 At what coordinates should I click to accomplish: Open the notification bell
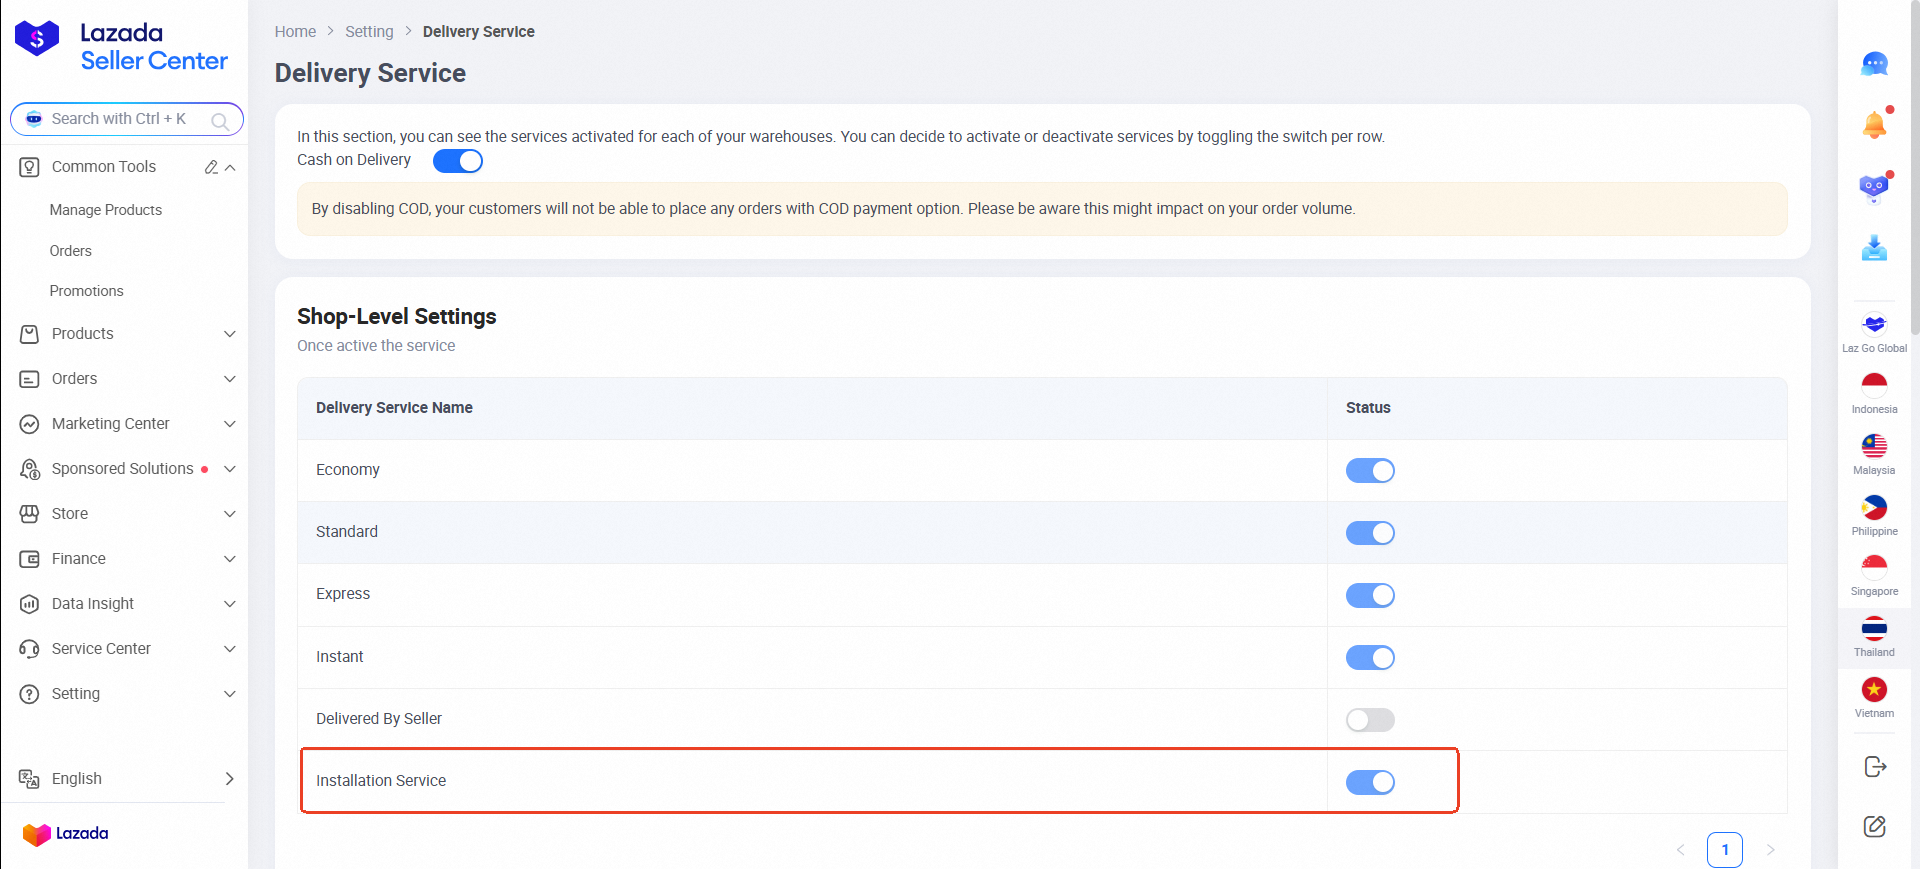pos(1874,125)
